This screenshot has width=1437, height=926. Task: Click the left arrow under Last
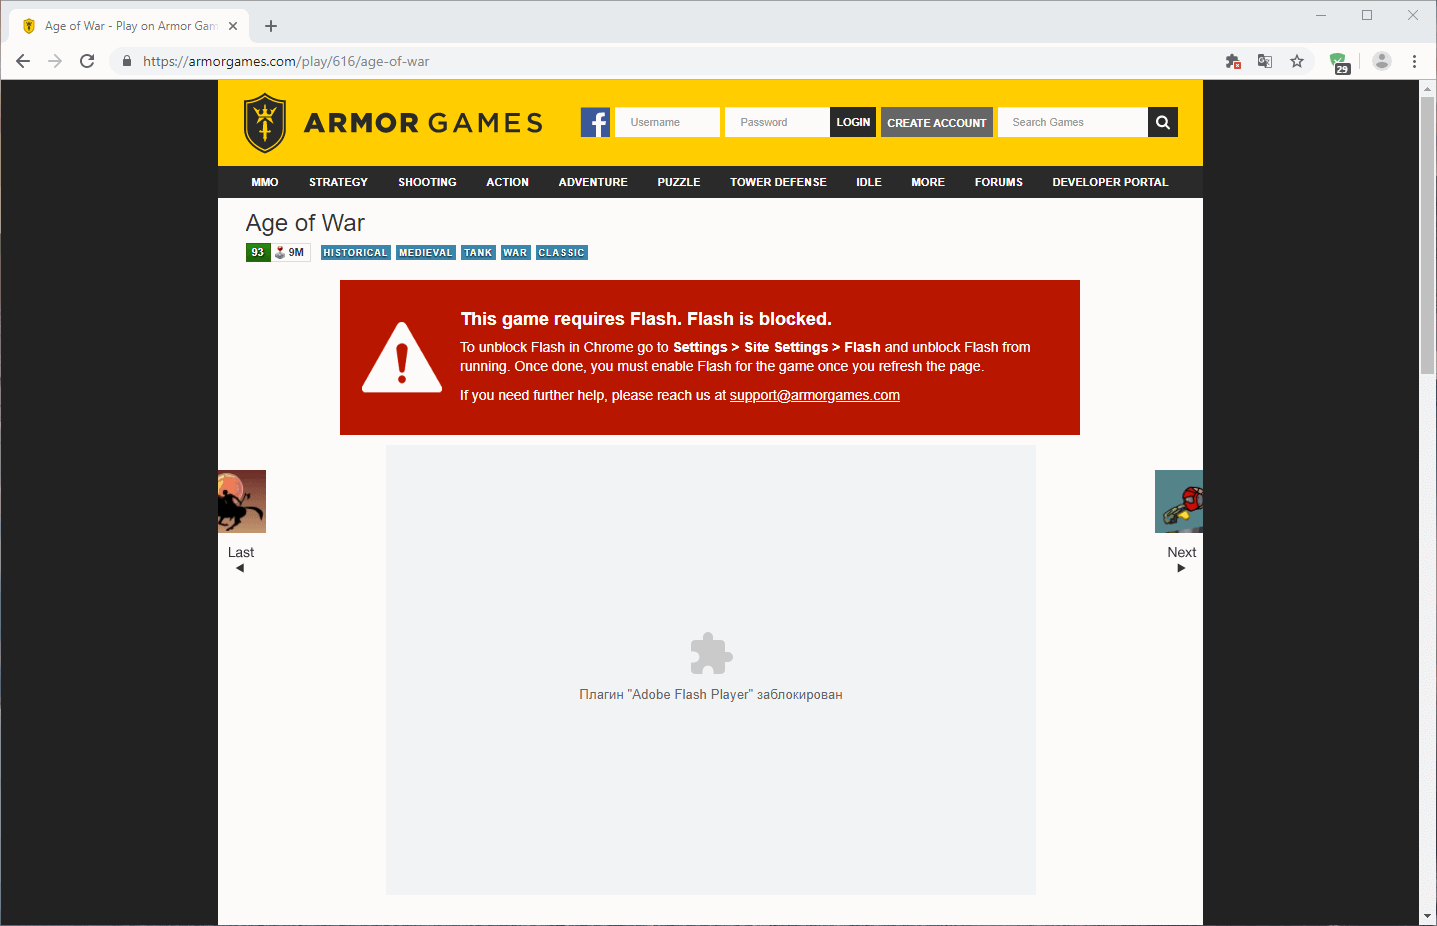[x=240, y=568]
